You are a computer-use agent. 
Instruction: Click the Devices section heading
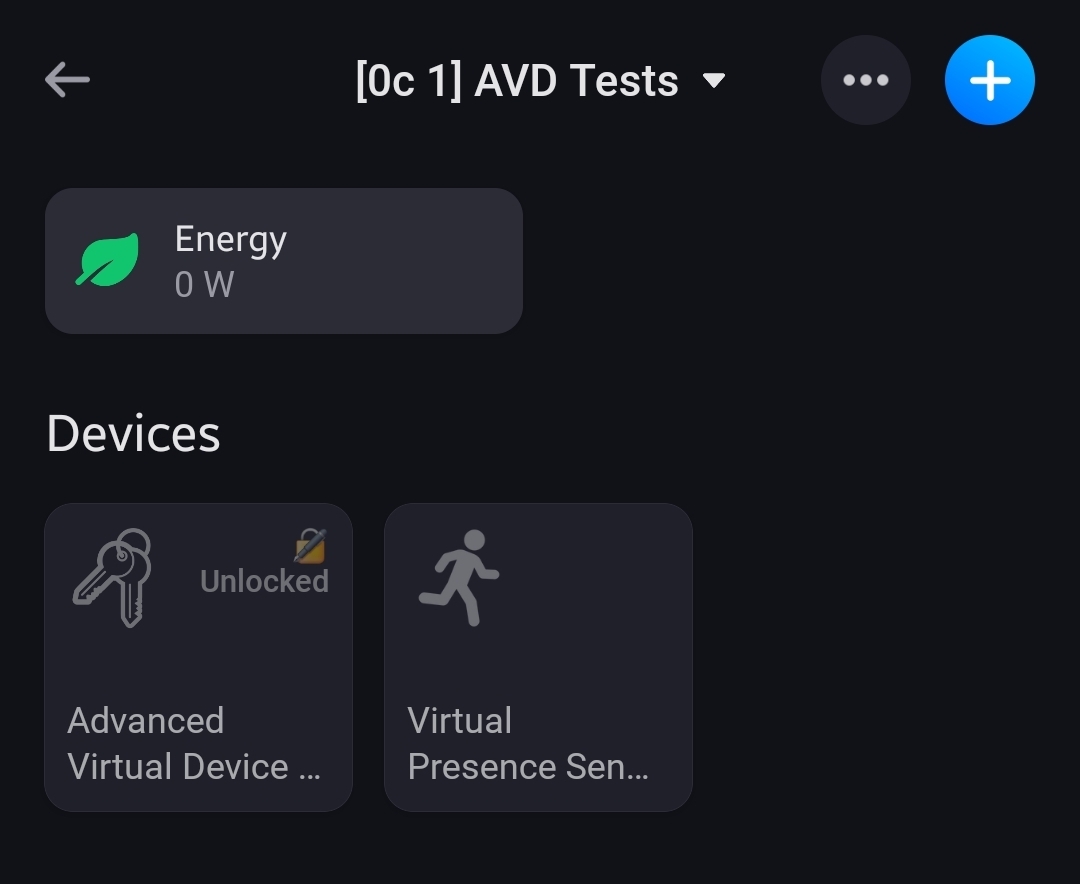click(x=133, y=433)
